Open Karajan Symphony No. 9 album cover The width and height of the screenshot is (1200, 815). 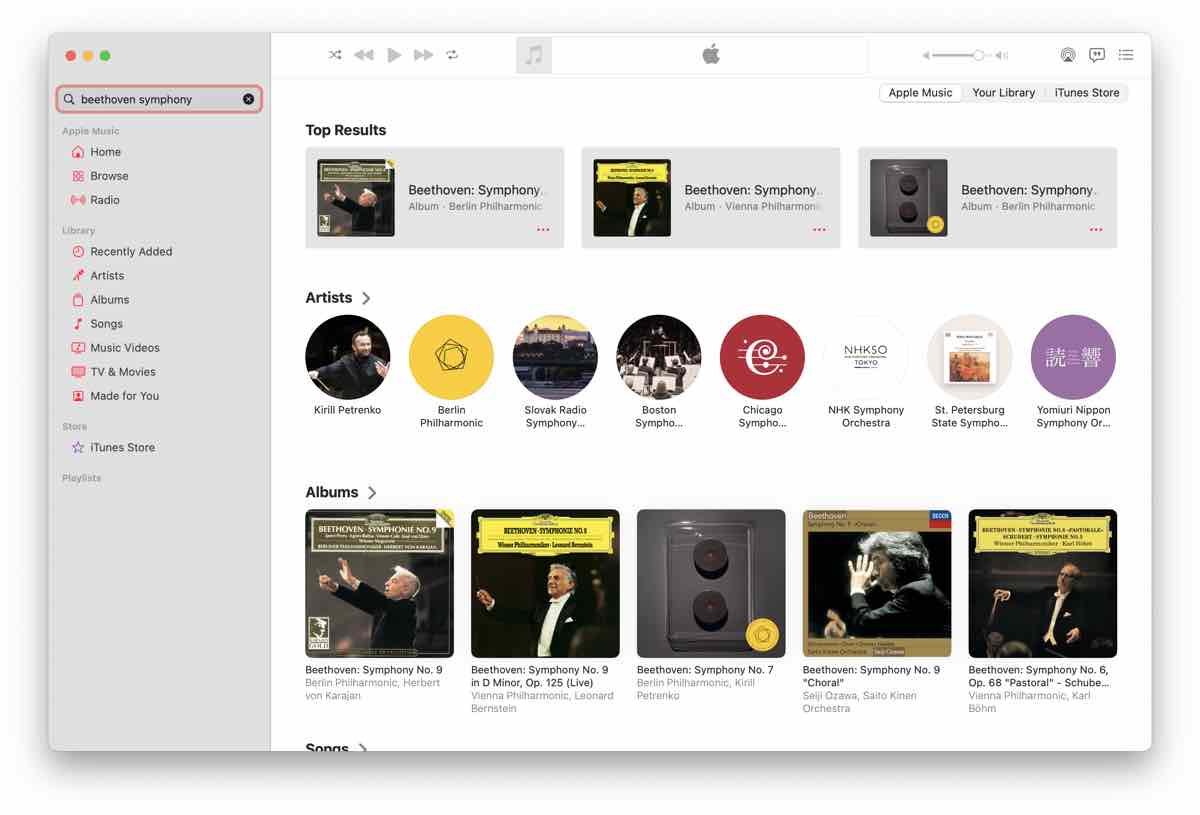[x=380, y=583]
